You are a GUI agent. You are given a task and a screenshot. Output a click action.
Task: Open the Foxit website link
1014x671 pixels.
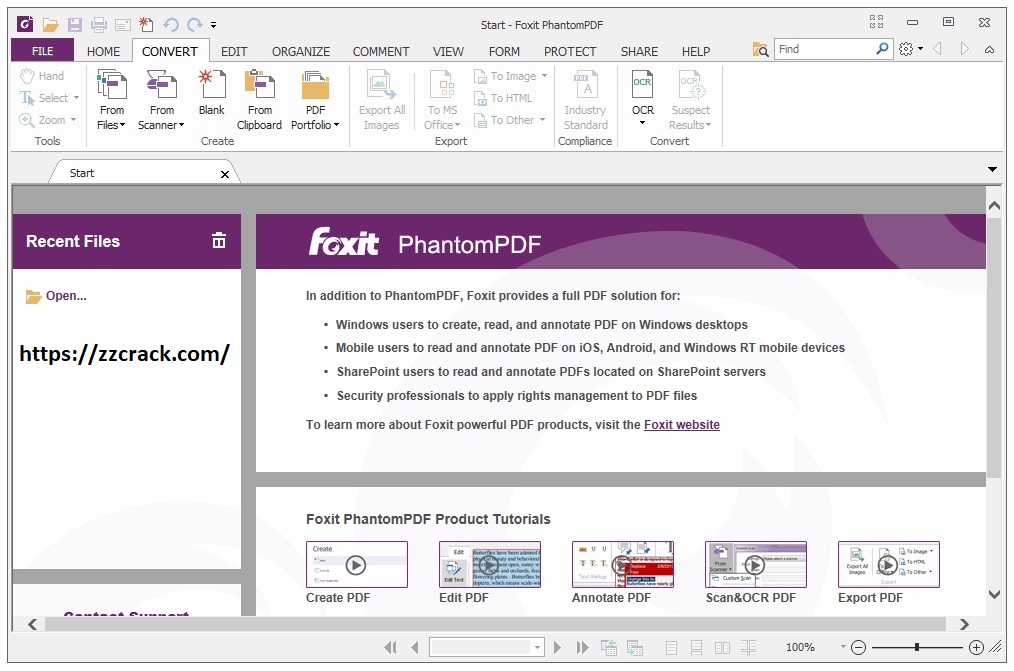click(x=682, y=425)
